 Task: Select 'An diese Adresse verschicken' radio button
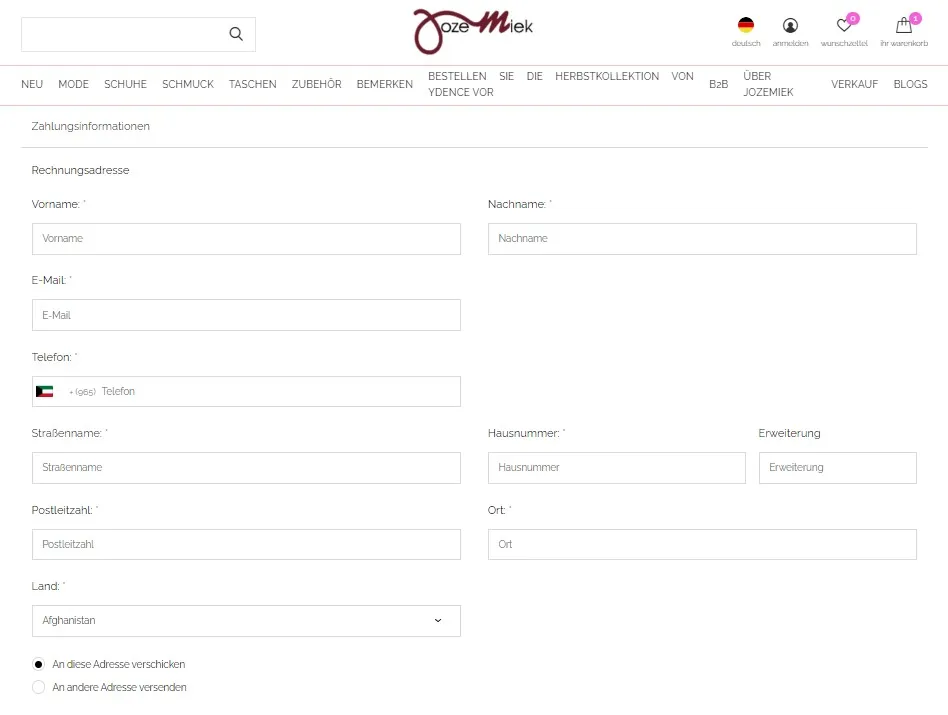pos(38,664)
